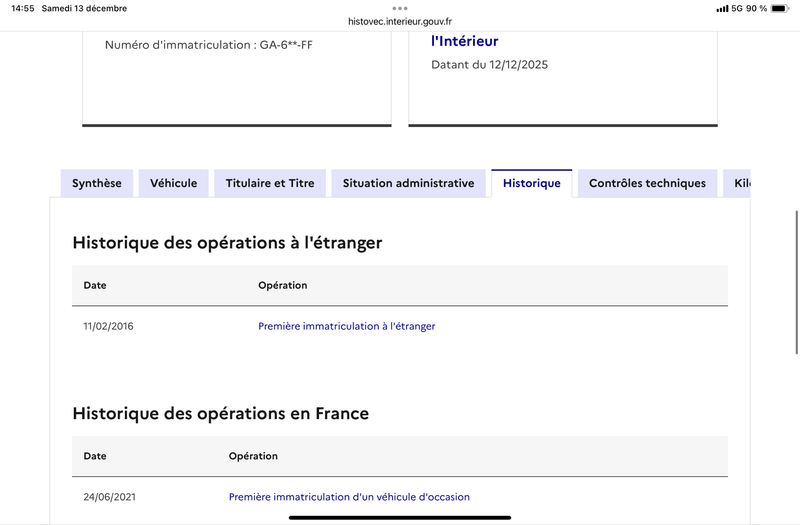Tap the battery icon in status bar
The width and height of the screenshot is (800, 525).
[782, 9]
